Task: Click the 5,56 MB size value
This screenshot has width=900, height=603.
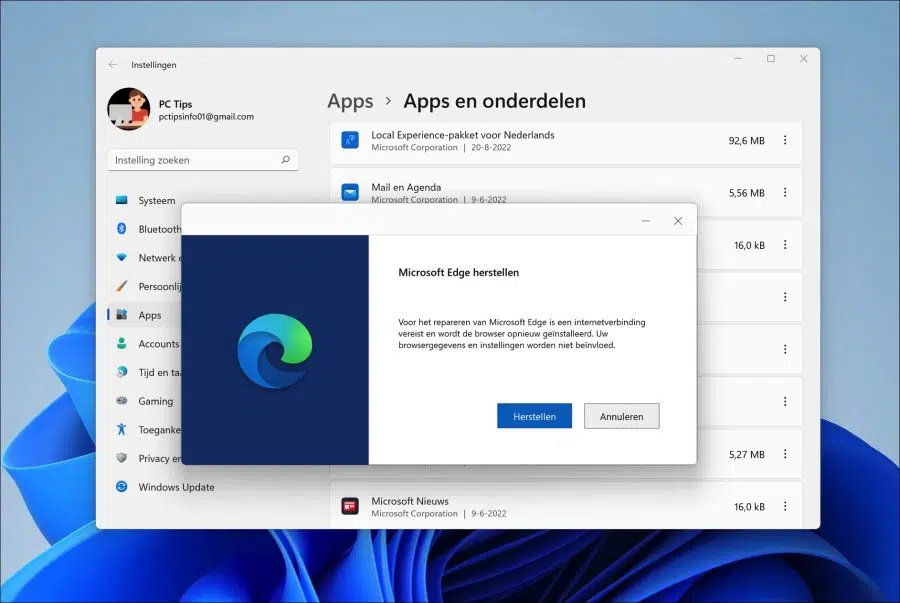Action: [x=747, y=193]
